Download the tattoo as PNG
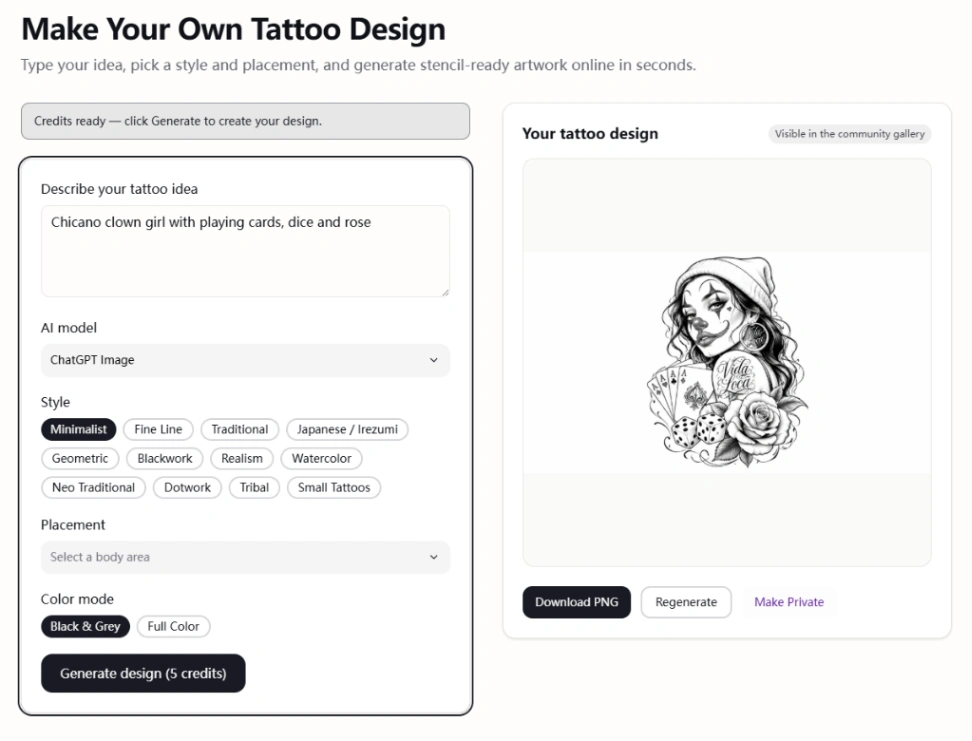 pyautogui.click(x=577, y=602)
